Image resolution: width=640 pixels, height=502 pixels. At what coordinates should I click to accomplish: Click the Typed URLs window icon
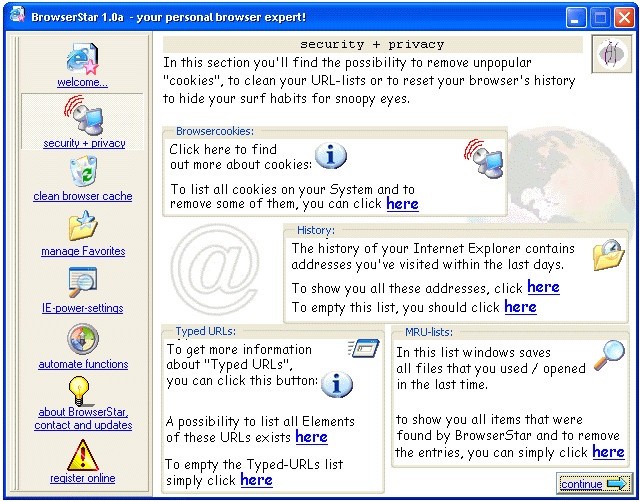point(363,349)
